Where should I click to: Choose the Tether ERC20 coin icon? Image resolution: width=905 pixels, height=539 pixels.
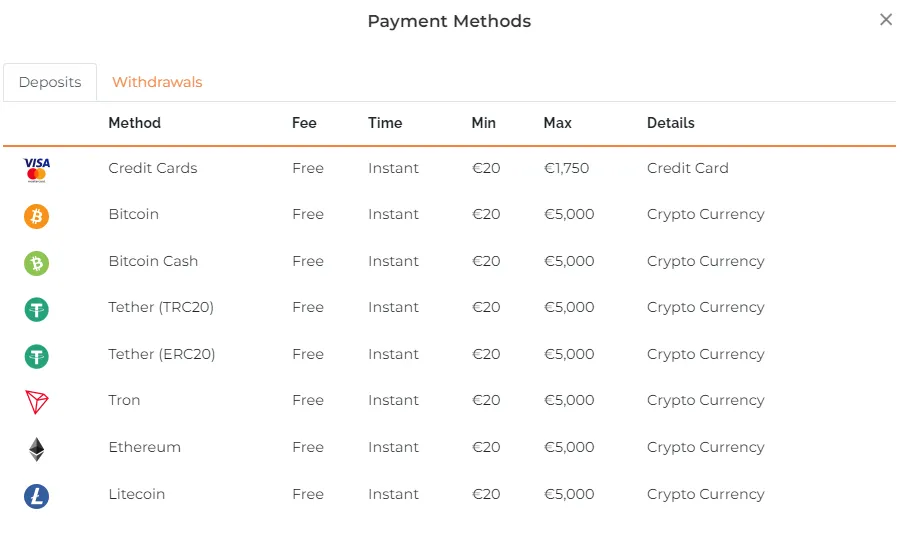click(36, 356)
